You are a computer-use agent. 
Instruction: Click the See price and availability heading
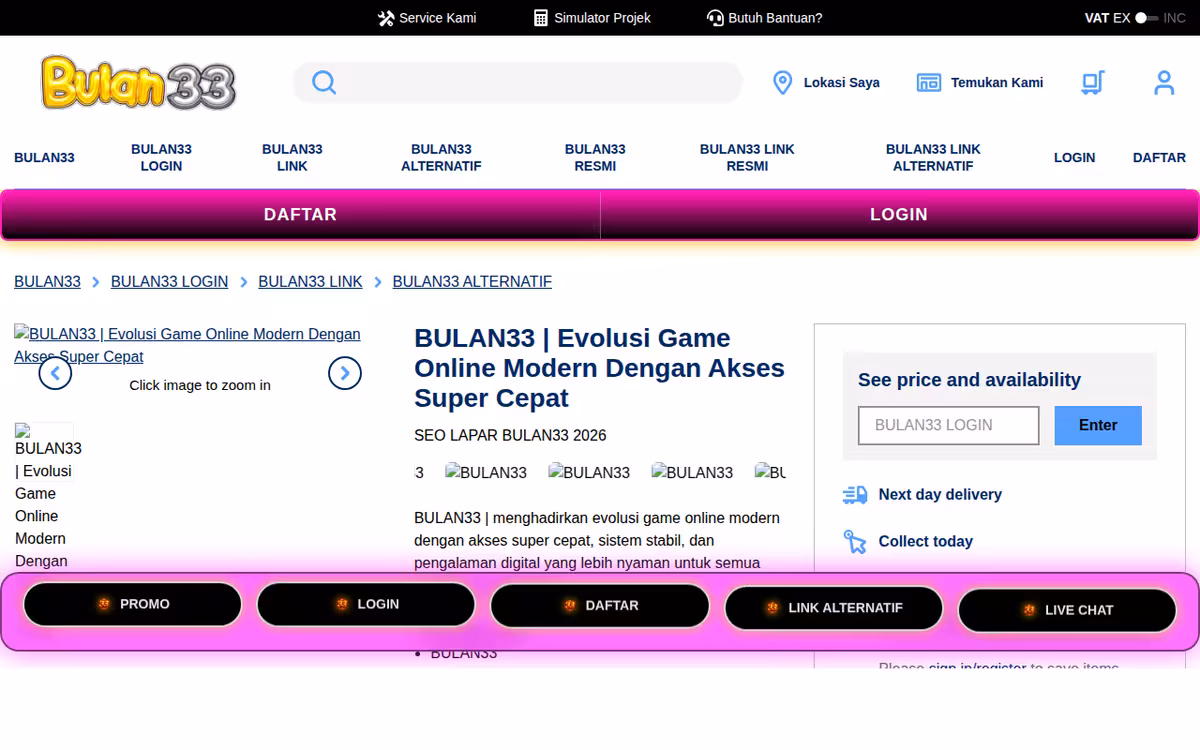969,380
